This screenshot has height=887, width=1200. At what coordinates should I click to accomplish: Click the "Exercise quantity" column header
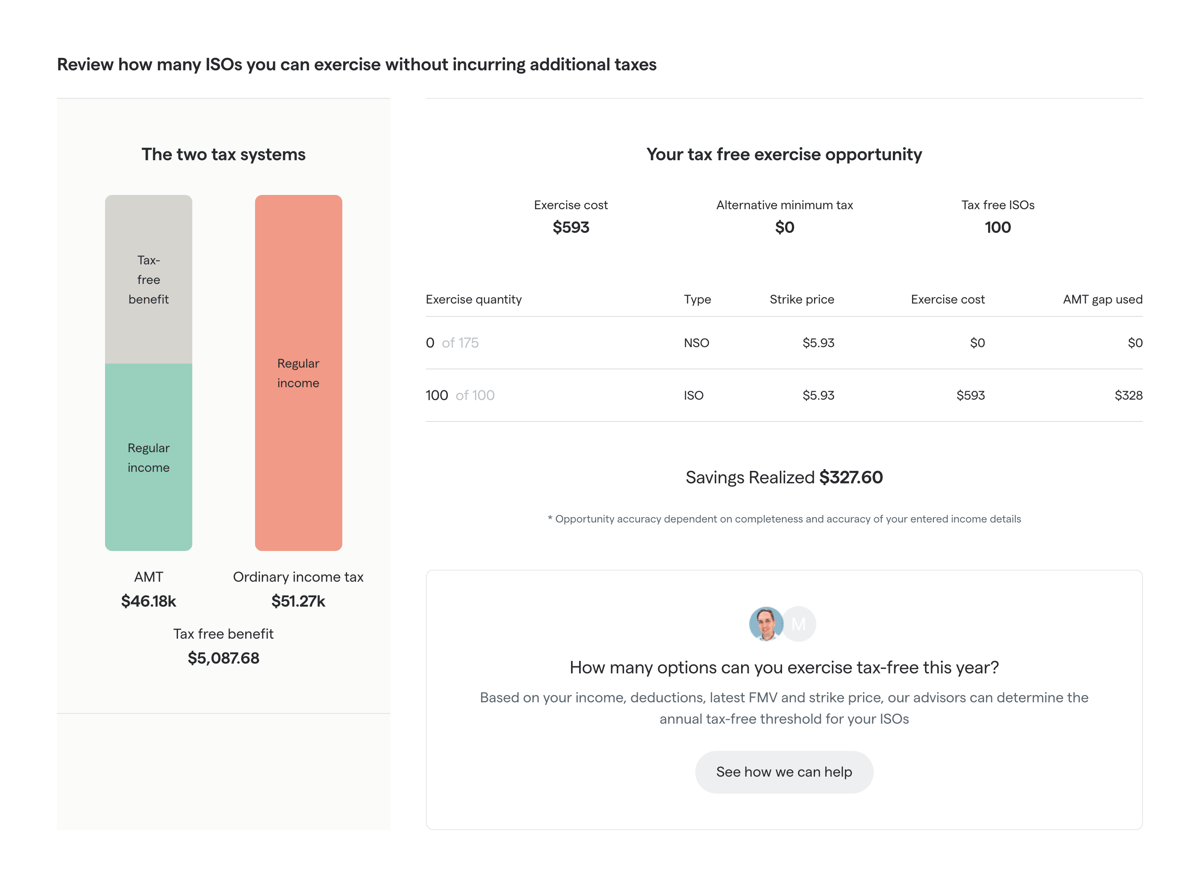tap(473, 298)
